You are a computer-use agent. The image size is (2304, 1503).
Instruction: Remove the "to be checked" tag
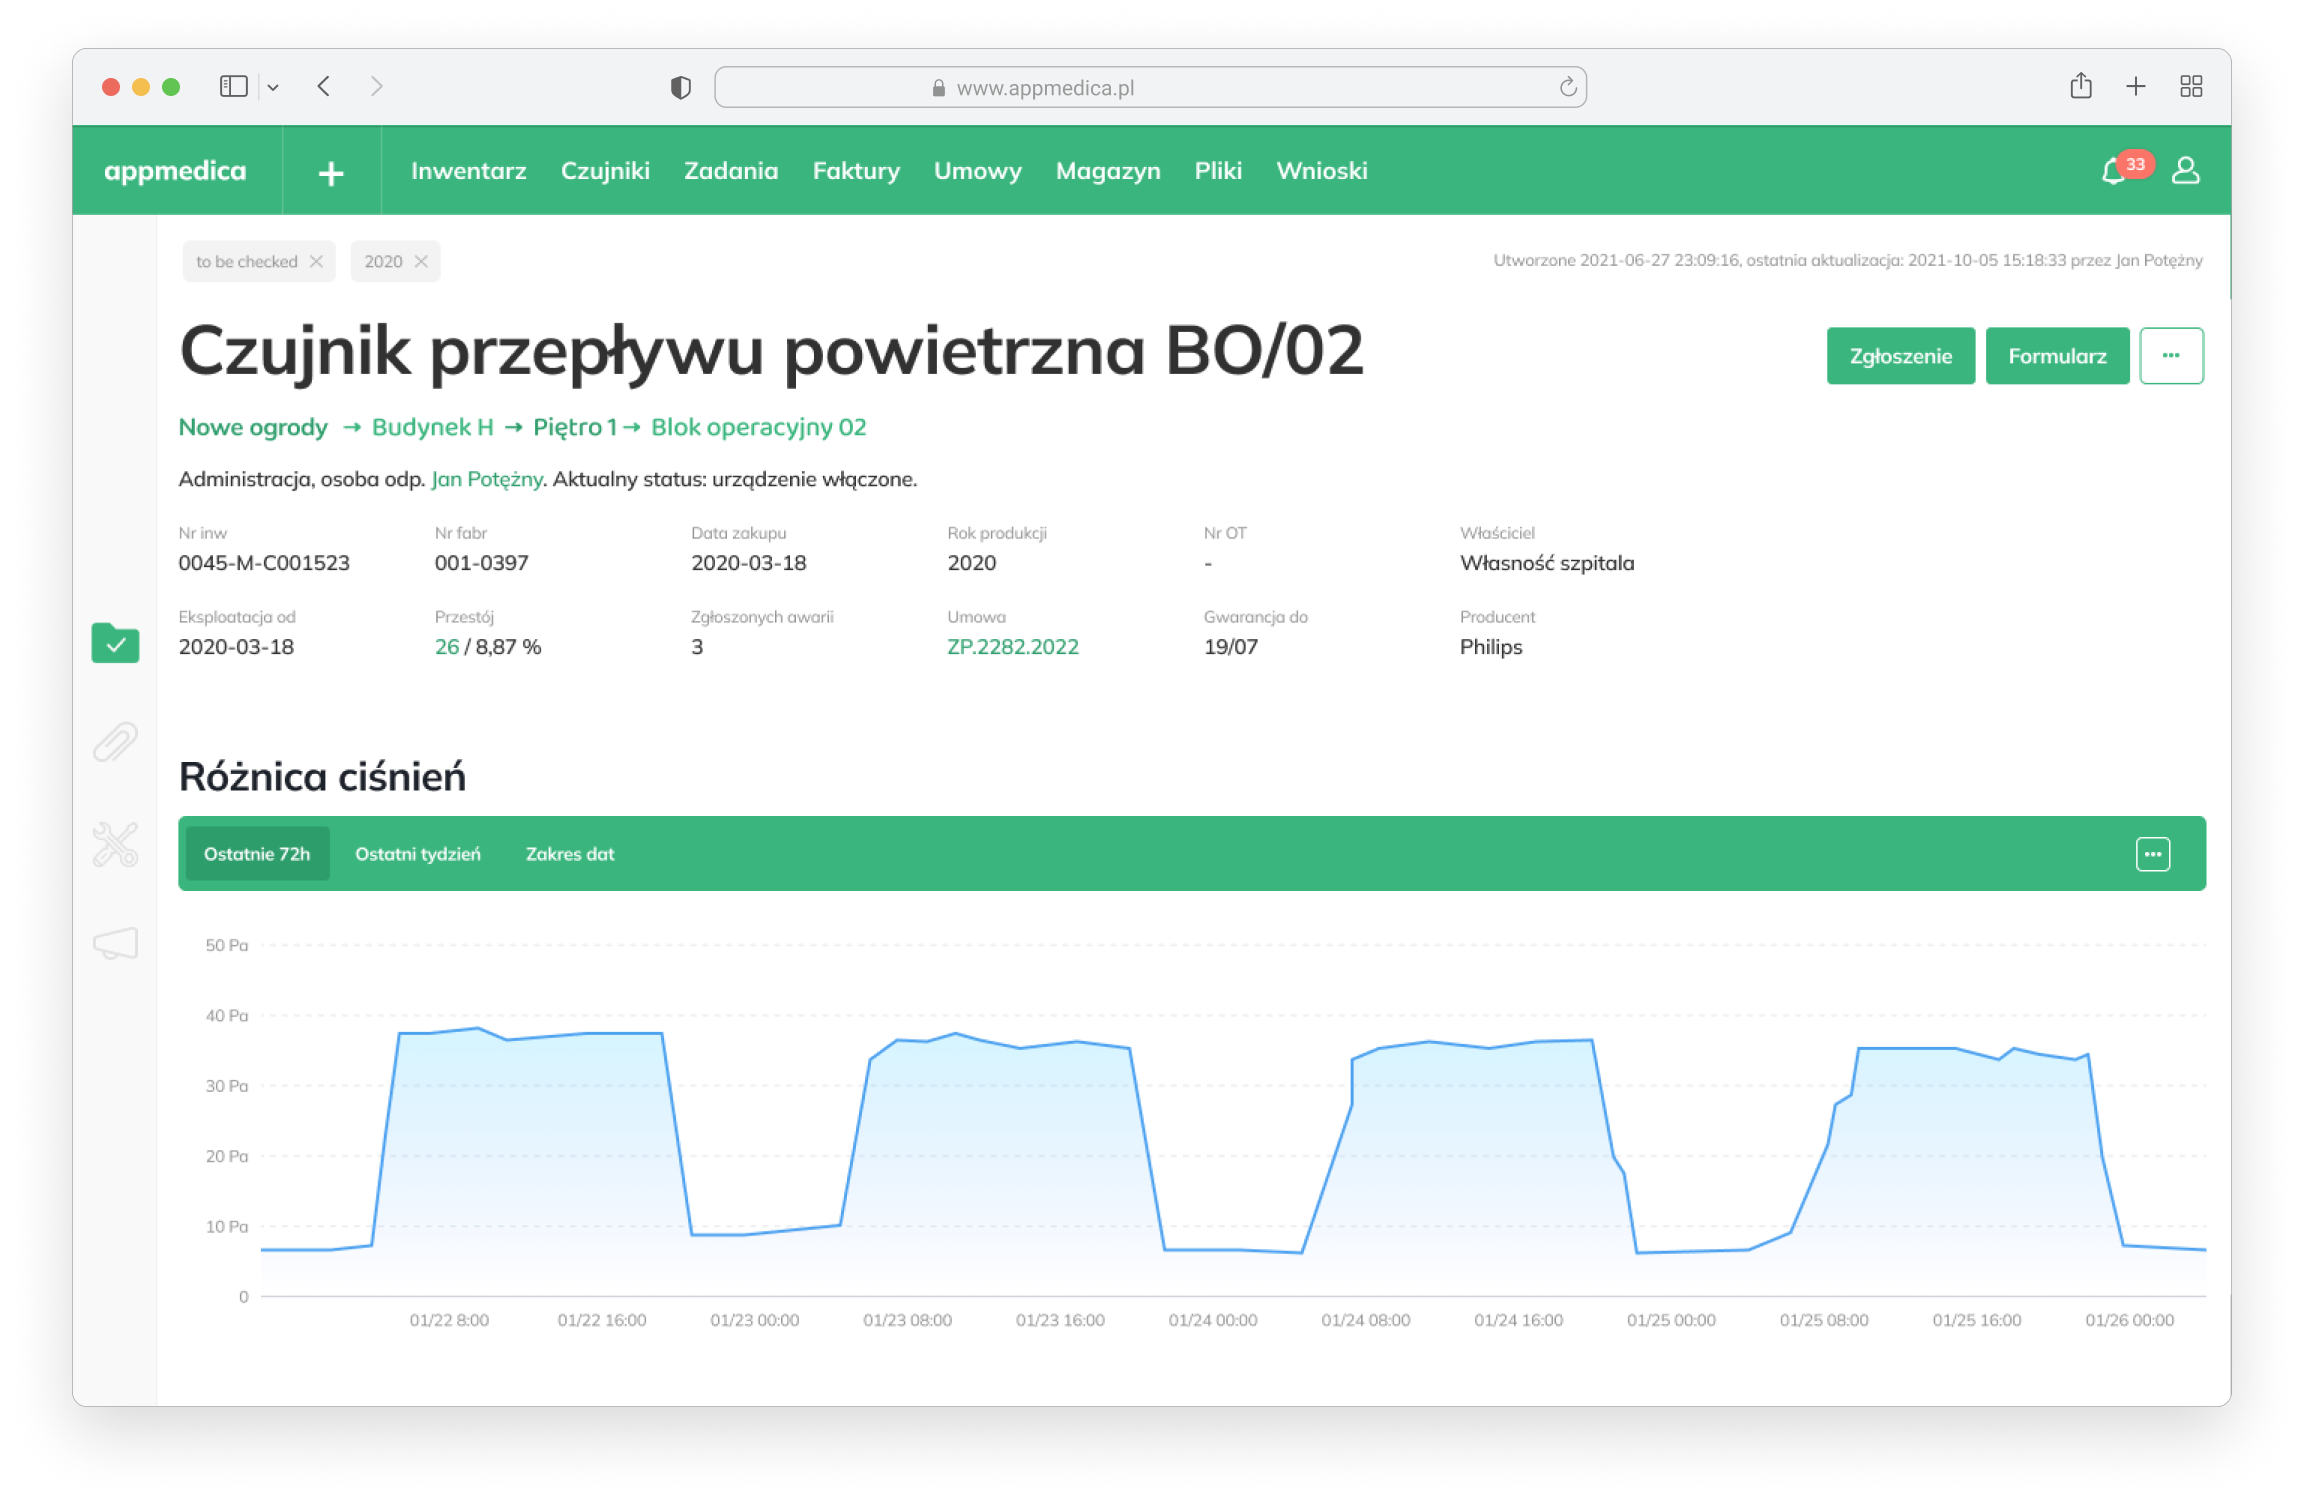point(316,261)
